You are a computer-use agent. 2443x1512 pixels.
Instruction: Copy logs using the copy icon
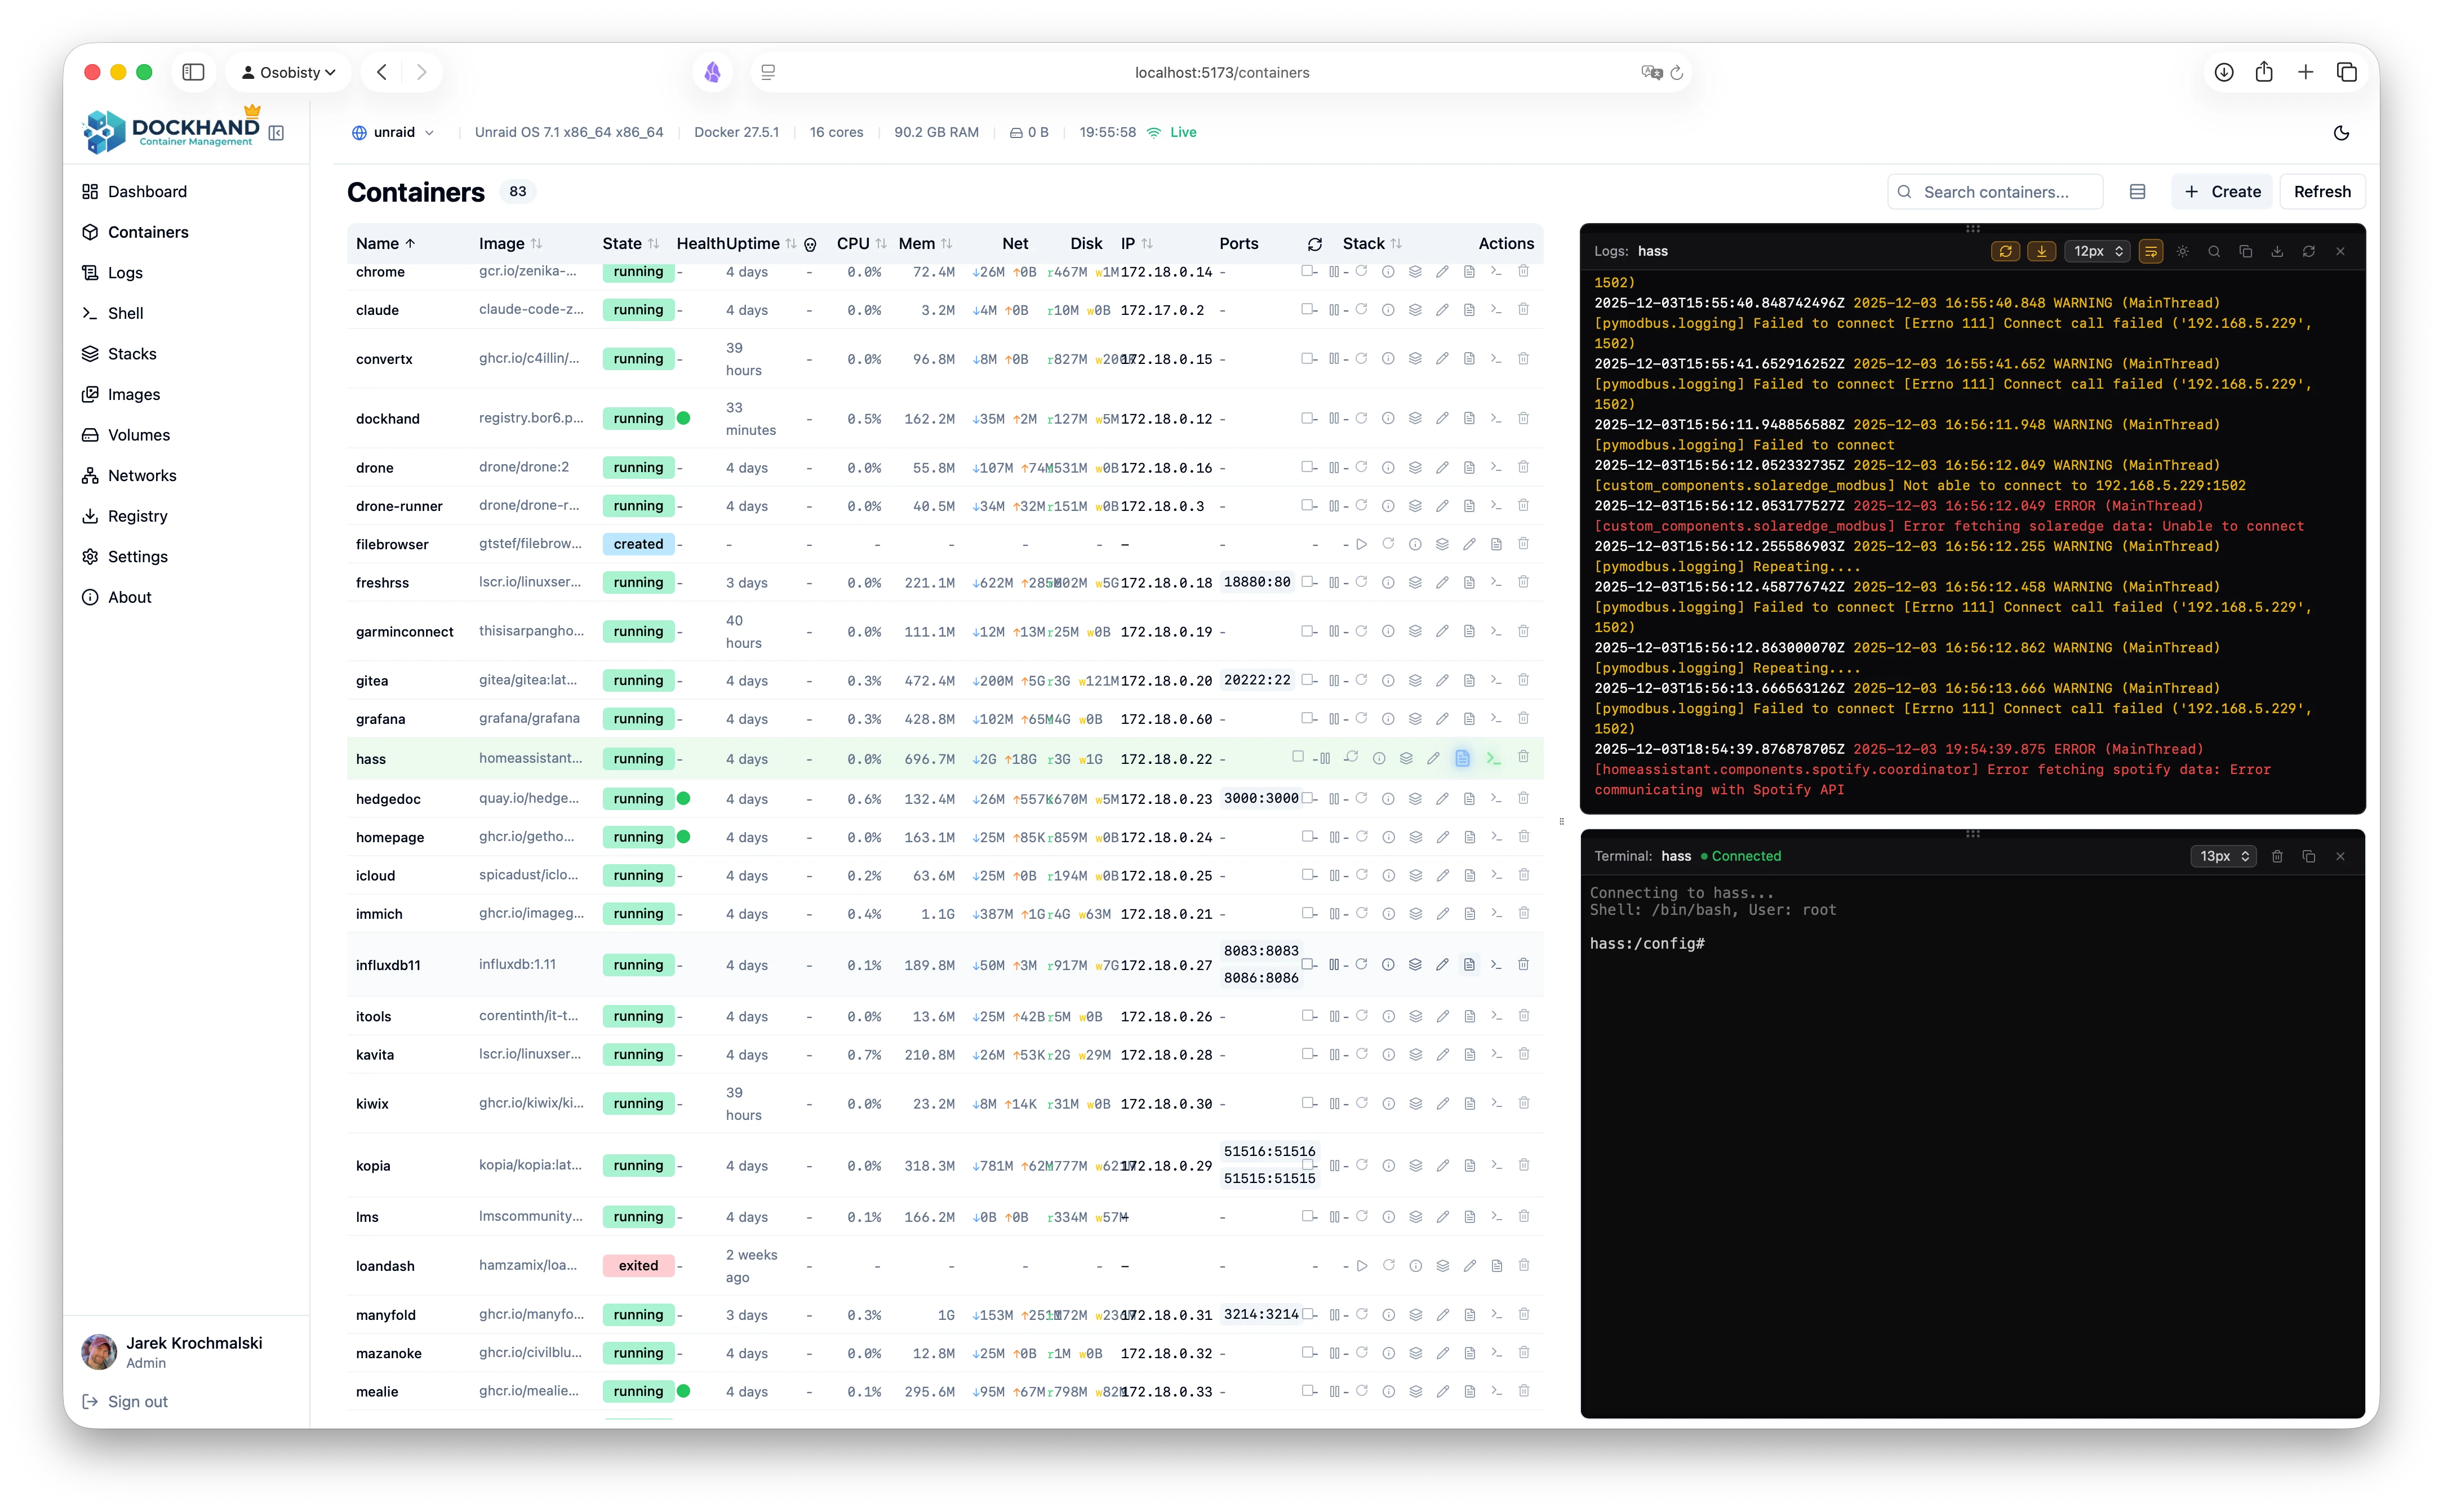(x=2245, y=251)
